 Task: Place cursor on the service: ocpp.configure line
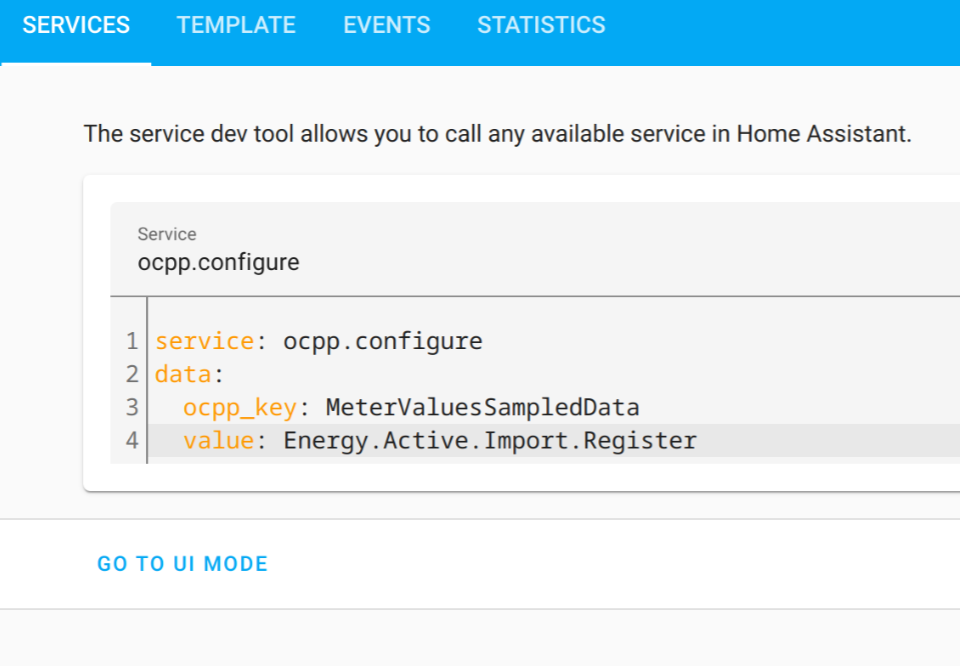tap(318, 340)
